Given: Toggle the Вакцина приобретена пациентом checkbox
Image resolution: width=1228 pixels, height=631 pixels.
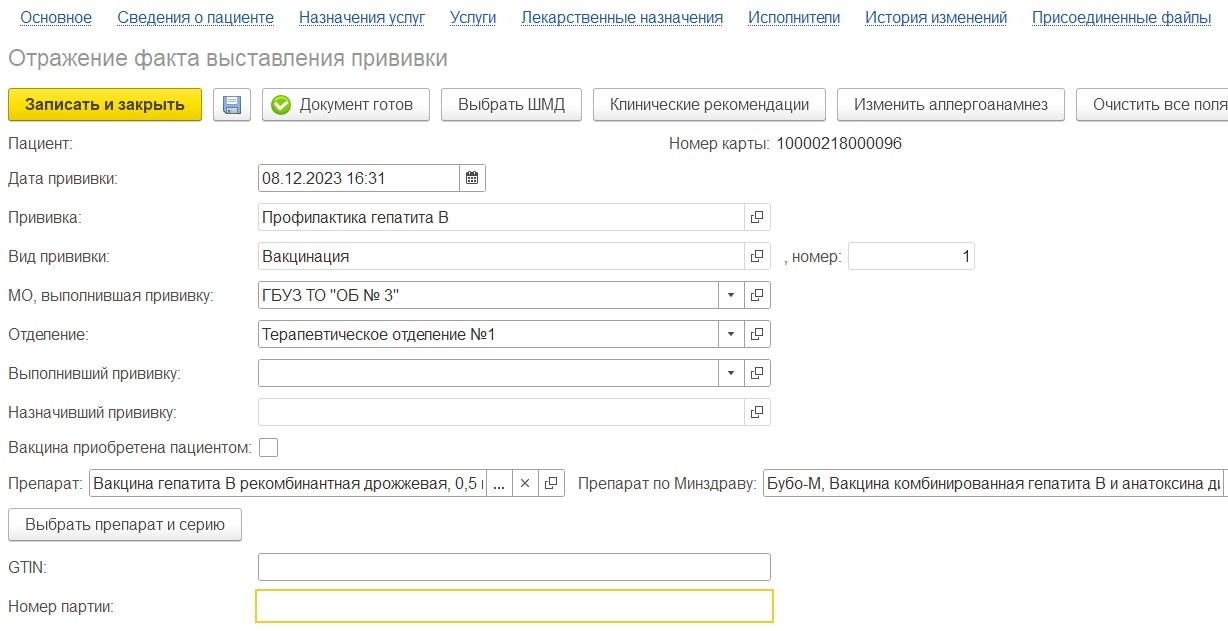Looking at the screenshot, I should pos(268,447).
